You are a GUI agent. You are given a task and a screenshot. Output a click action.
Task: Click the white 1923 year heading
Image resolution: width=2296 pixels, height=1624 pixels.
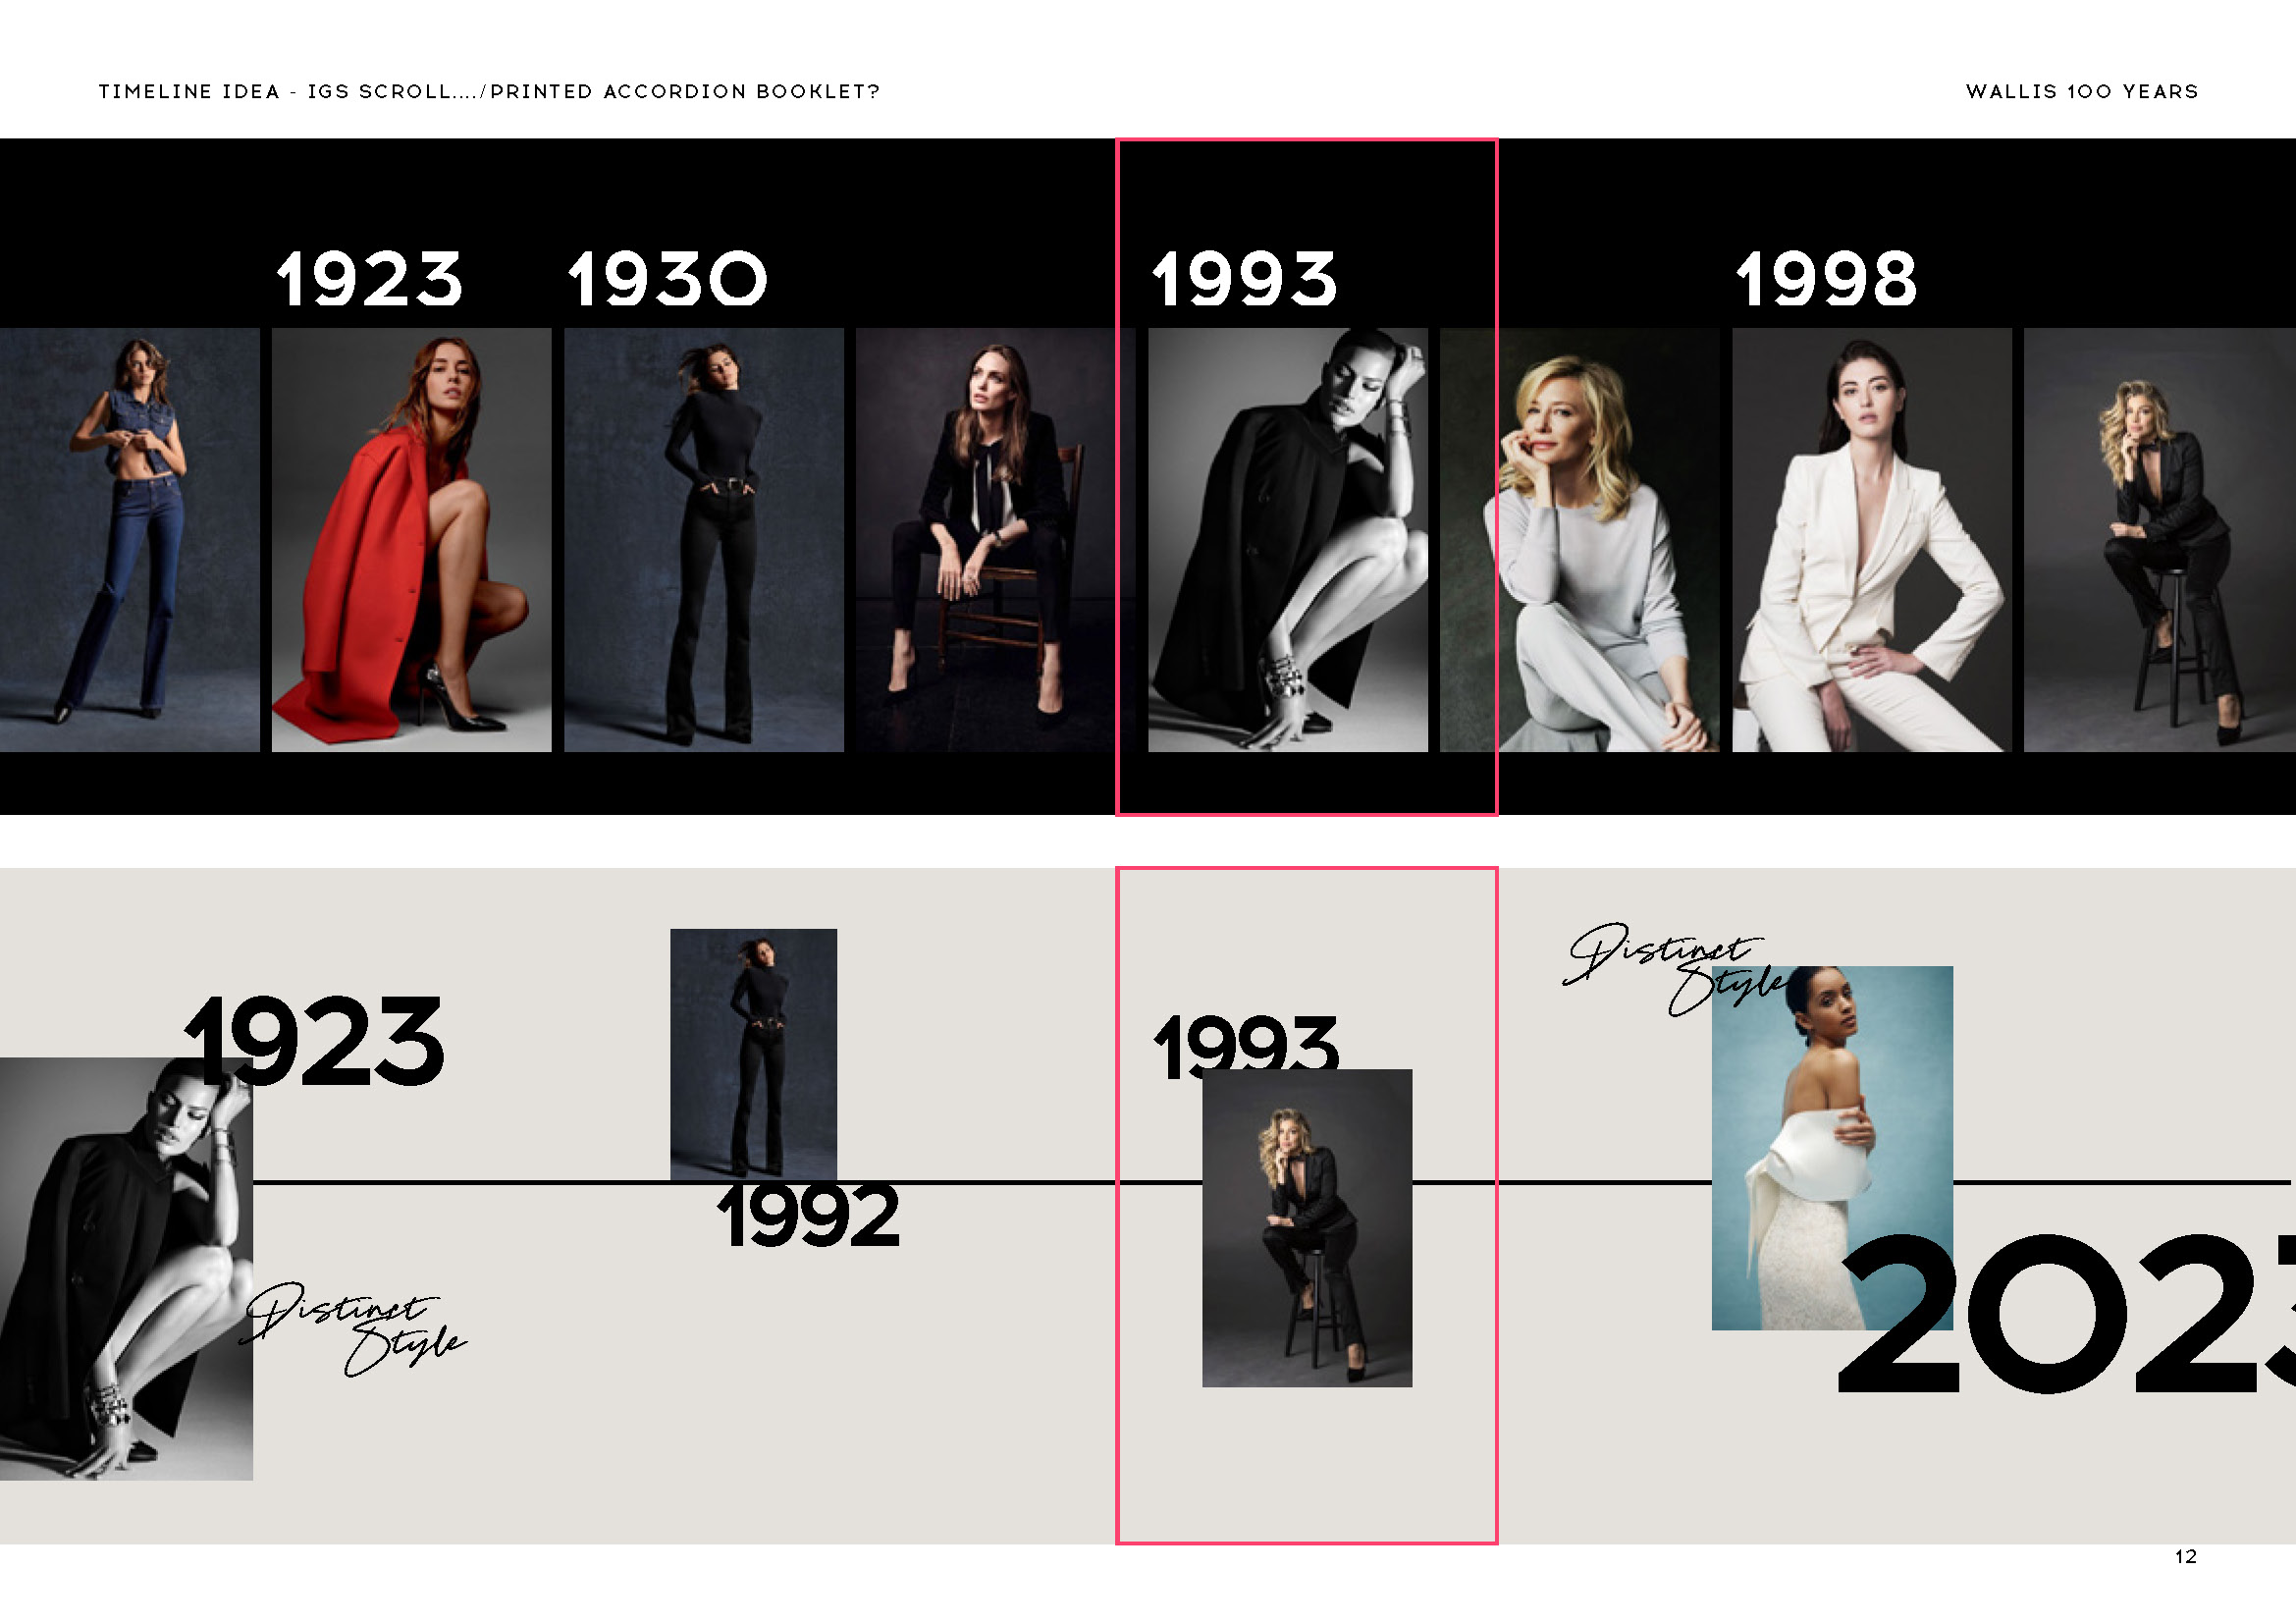coord(369,279)
